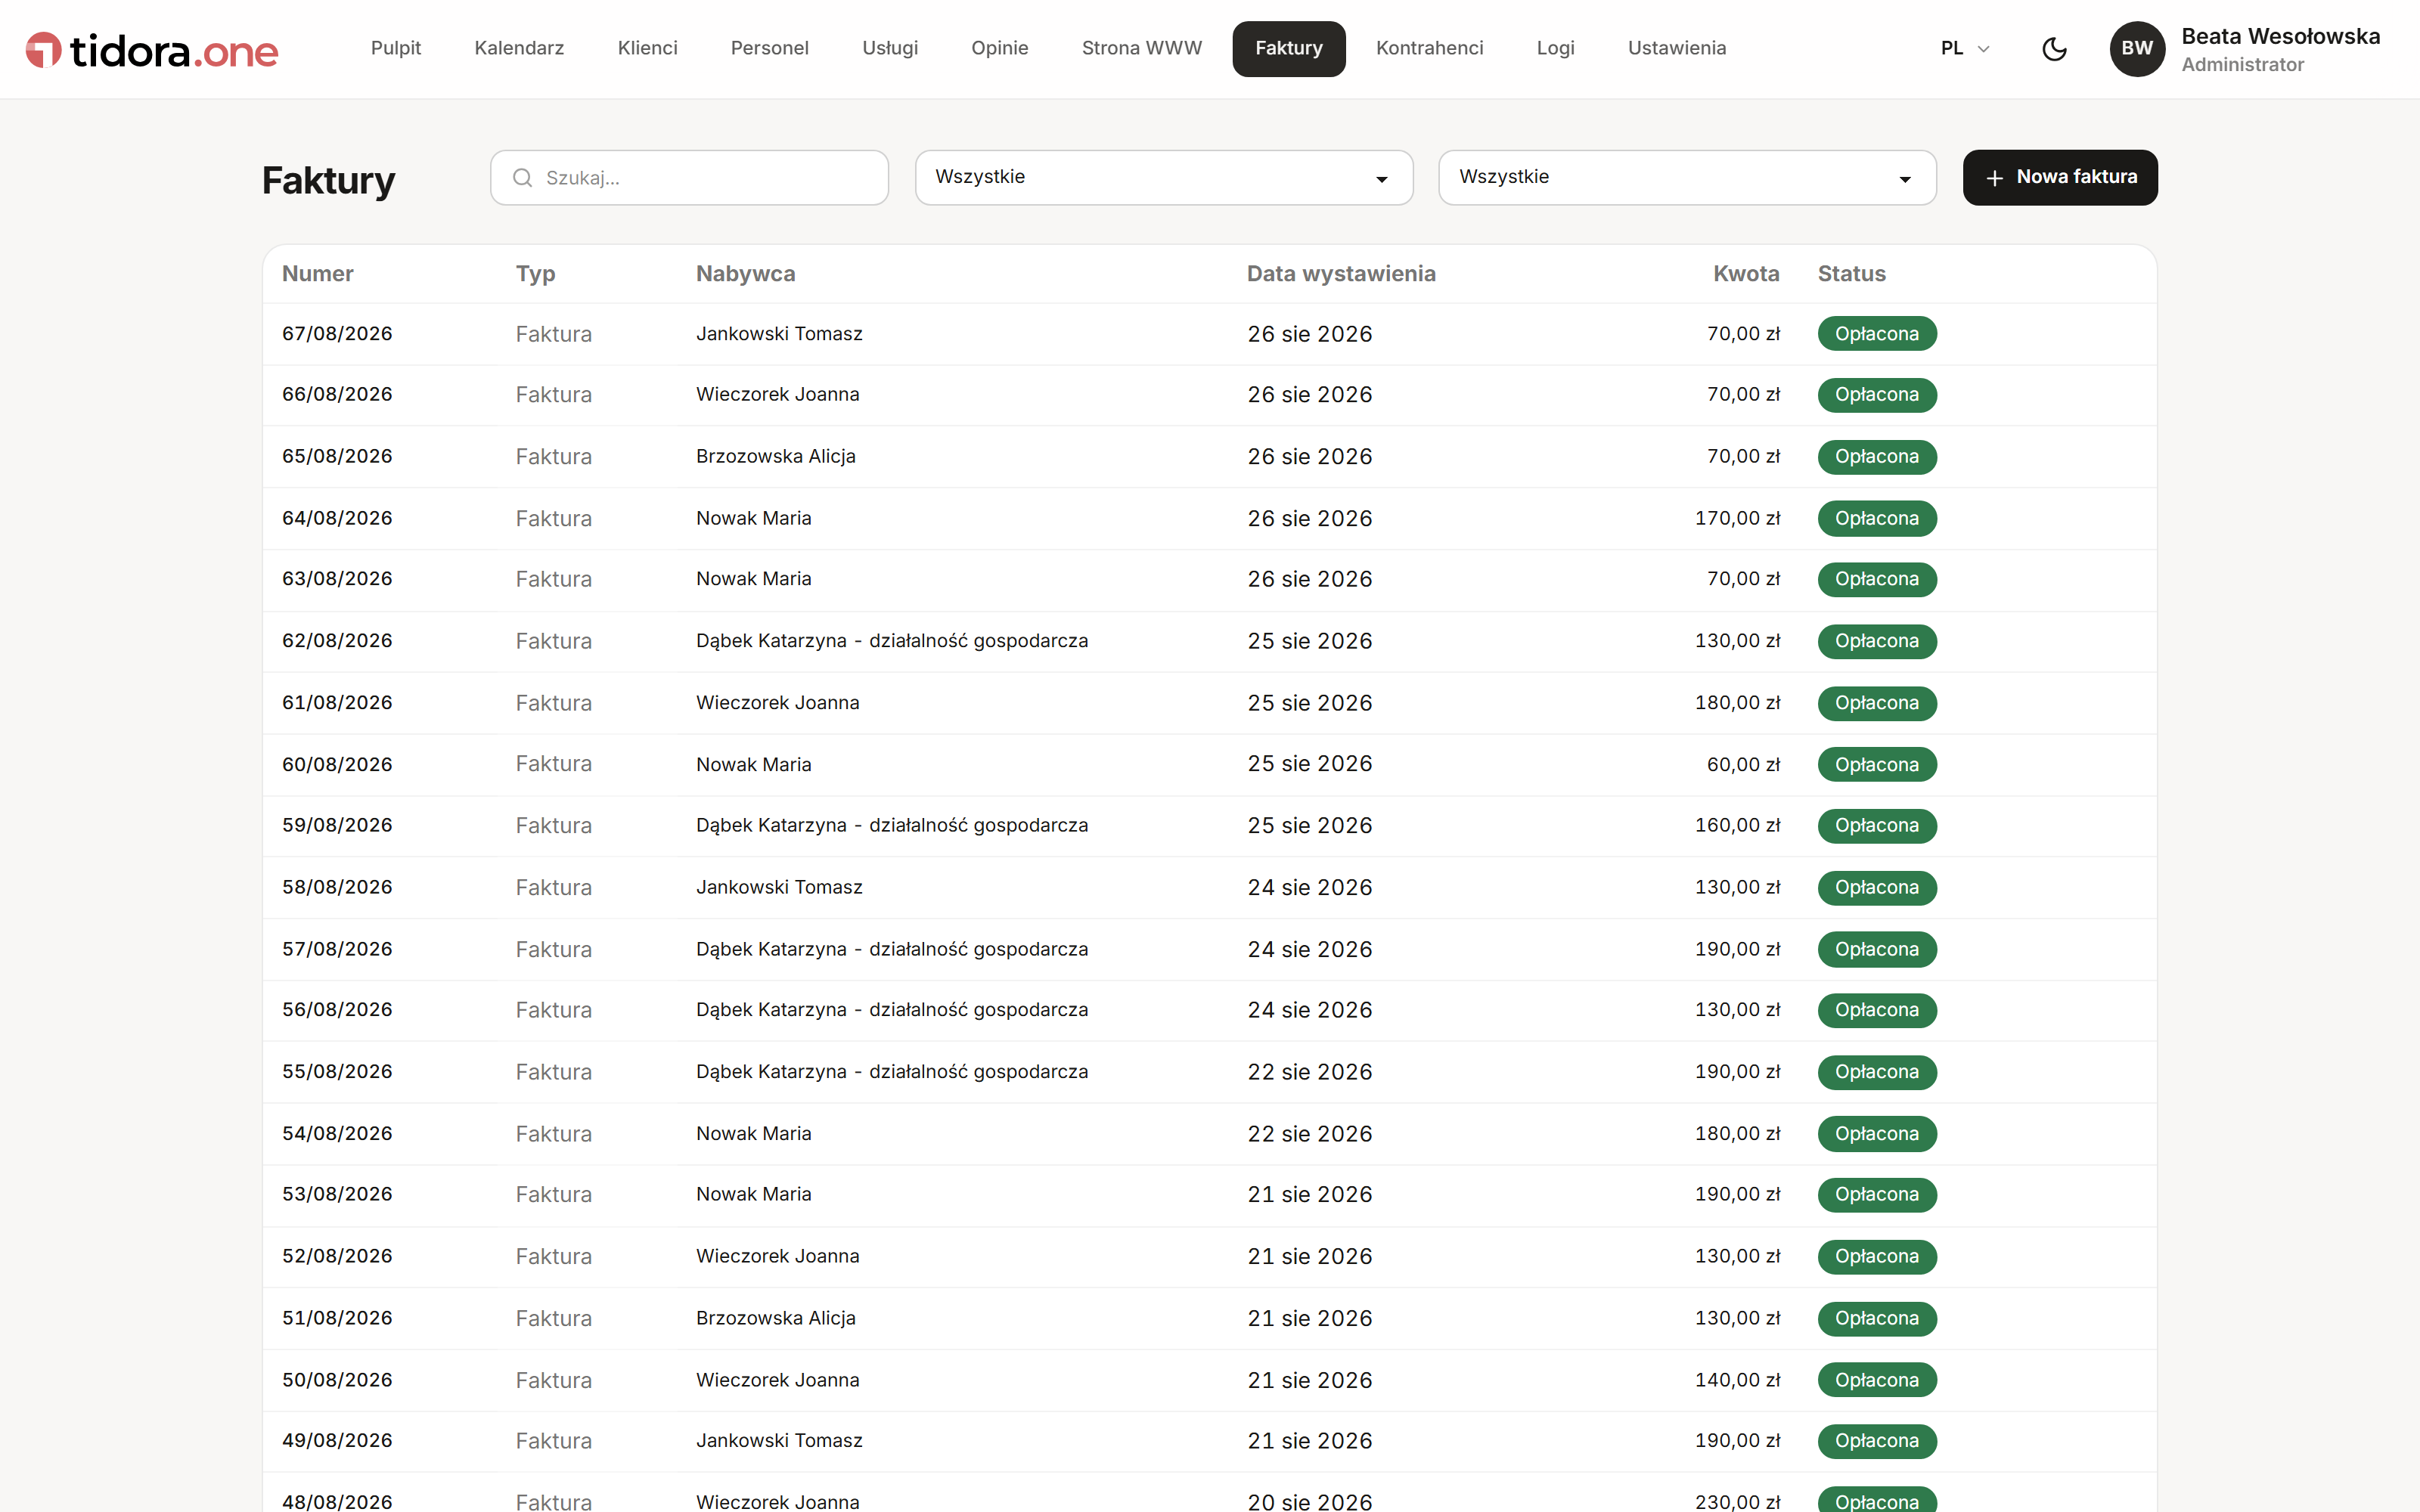Go to the Kalendarz section
2420x1512 pixels.
point(519,49)
